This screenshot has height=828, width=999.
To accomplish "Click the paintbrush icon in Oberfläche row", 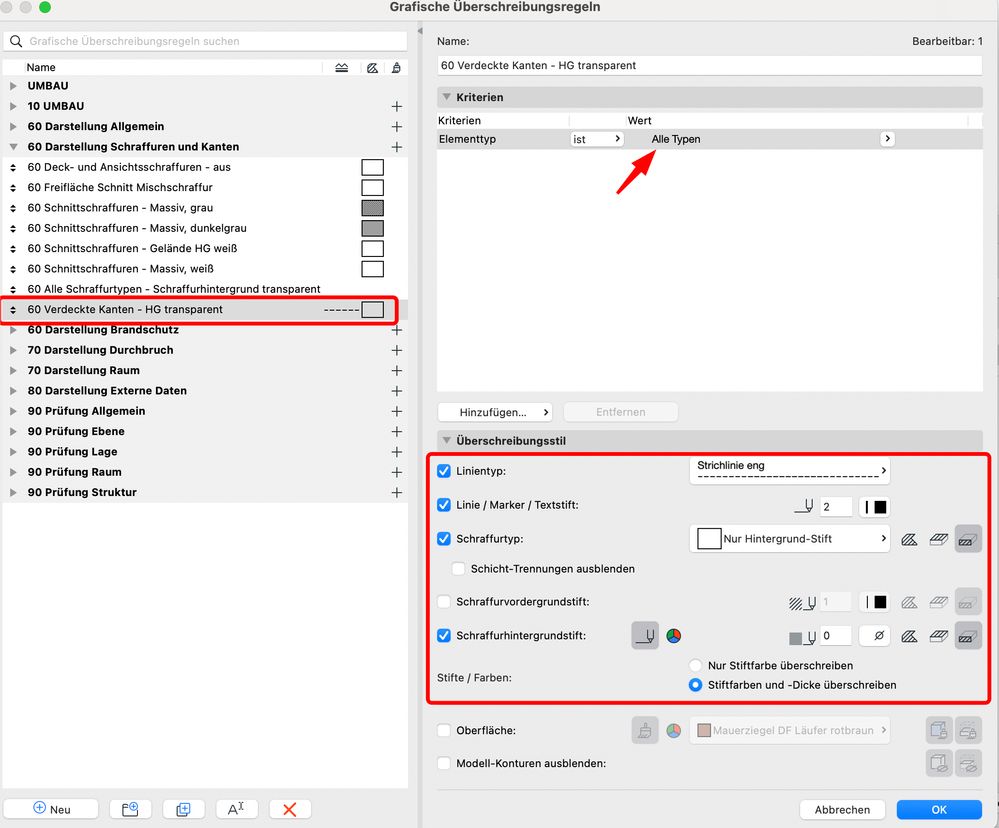I will [x=645, y=731].
